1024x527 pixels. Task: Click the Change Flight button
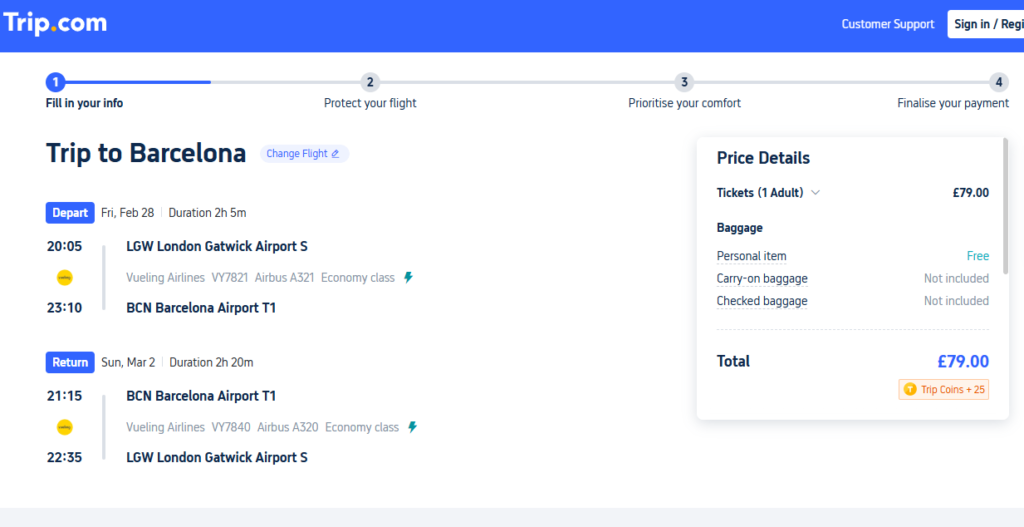click(x=304, y=154)
